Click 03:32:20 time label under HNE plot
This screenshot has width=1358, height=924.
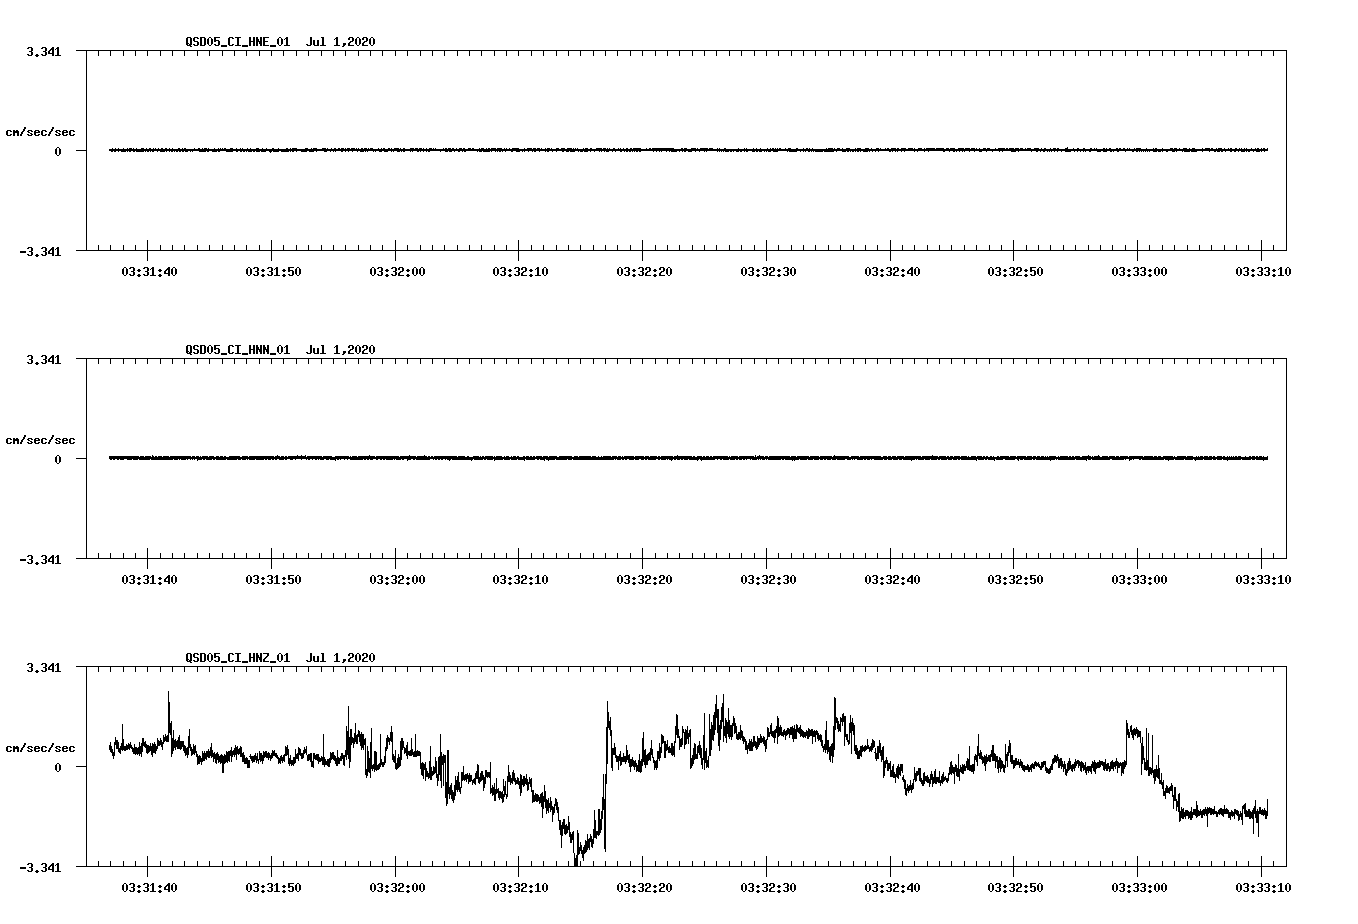(x=644, y=271)
